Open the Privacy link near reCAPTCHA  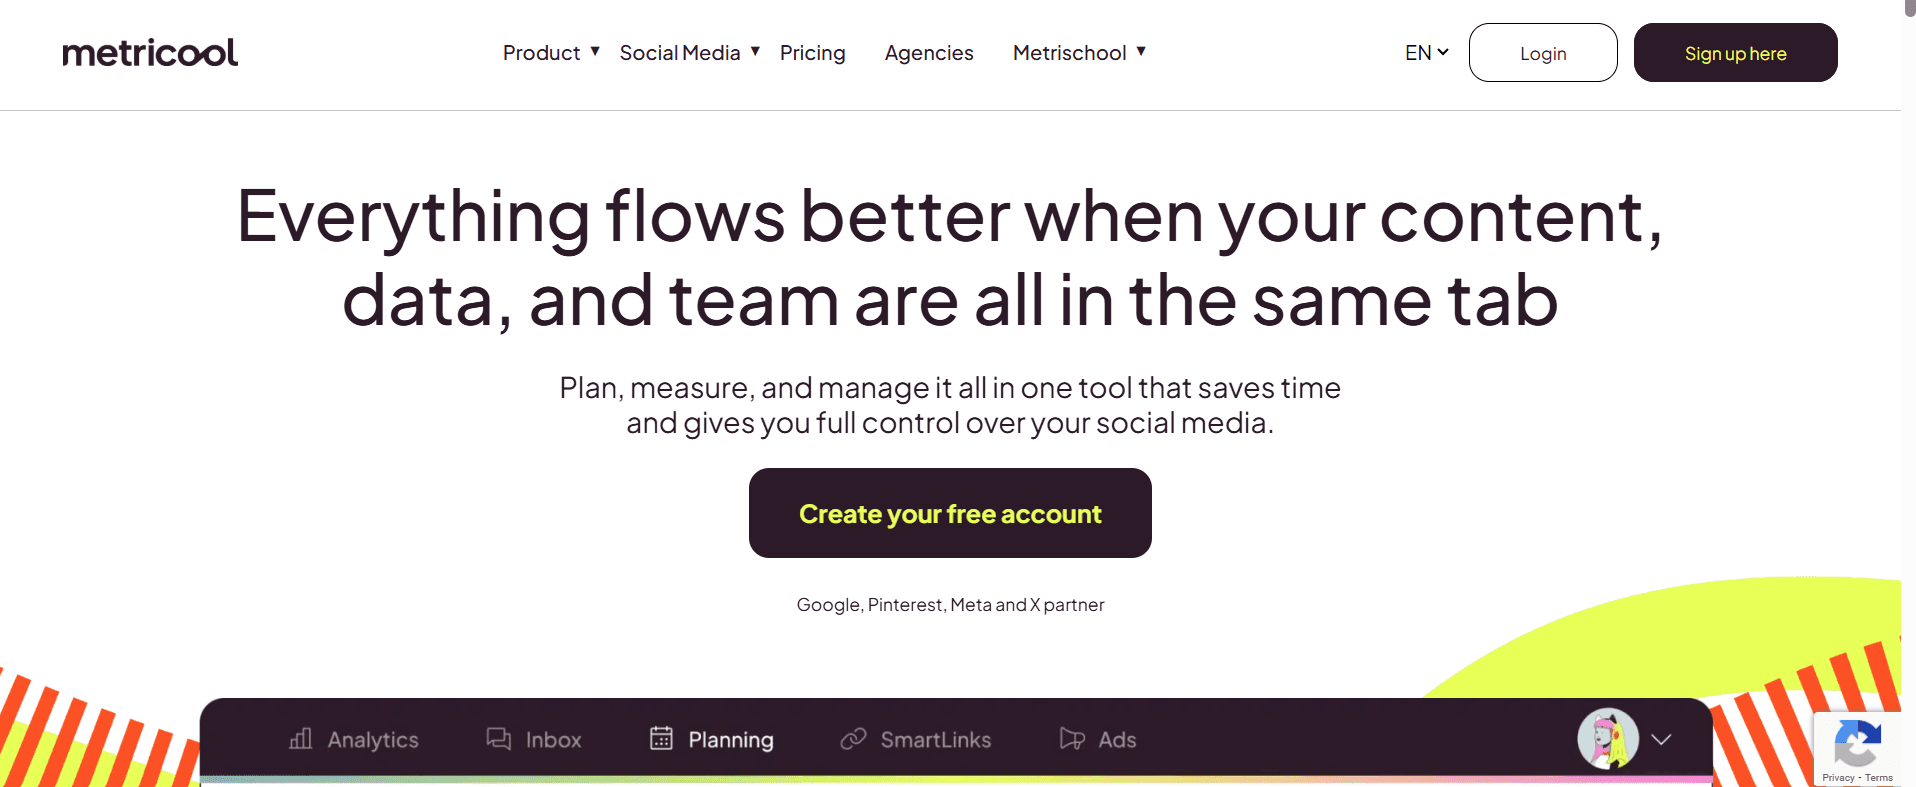pyautogui.click(x=1839, y=778)
